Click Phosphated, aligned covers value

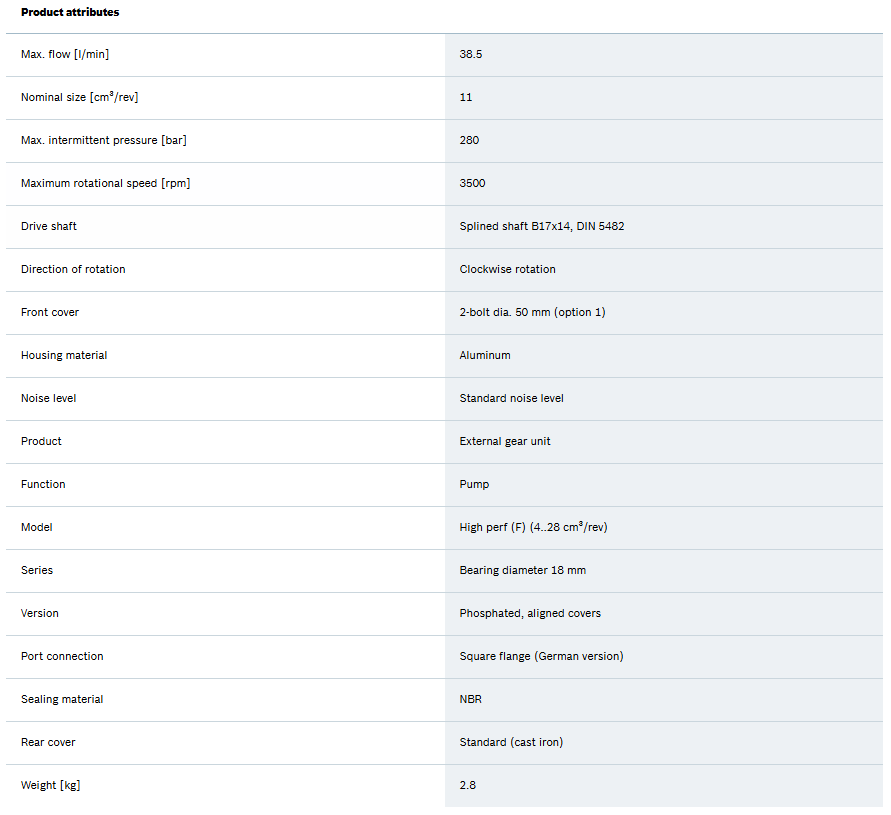530,613
